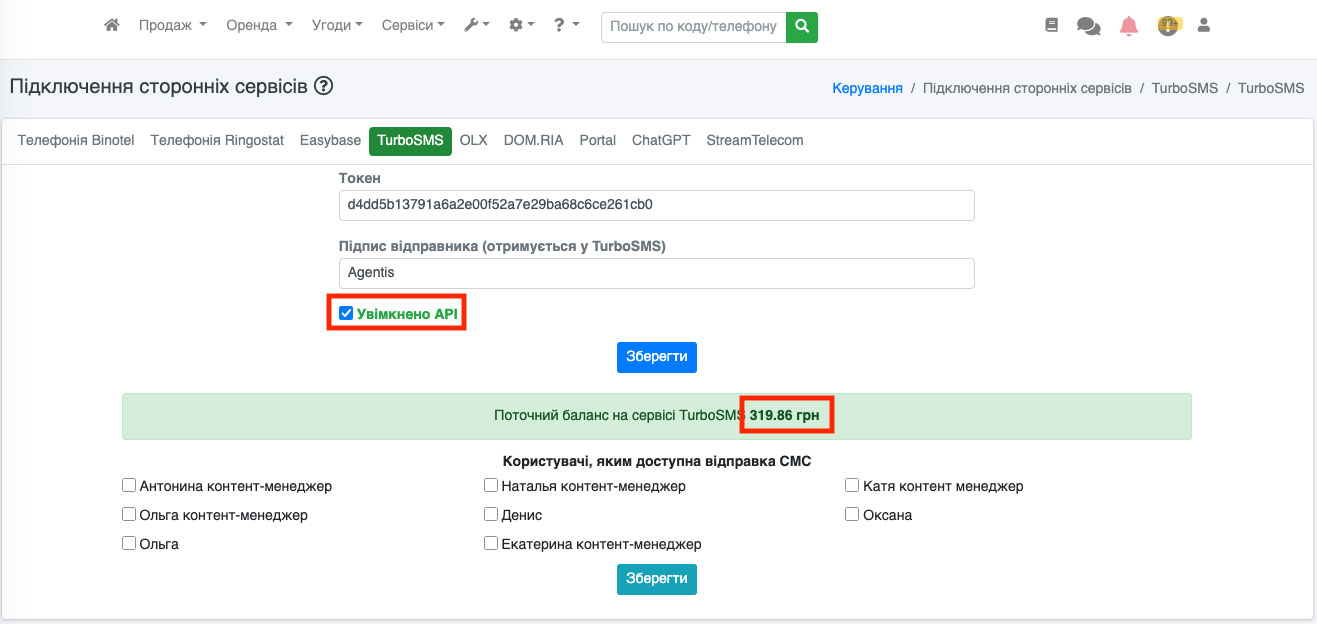Click the home icon in navbar
This screenshot has width=1317, height=624.
point(112,26)
